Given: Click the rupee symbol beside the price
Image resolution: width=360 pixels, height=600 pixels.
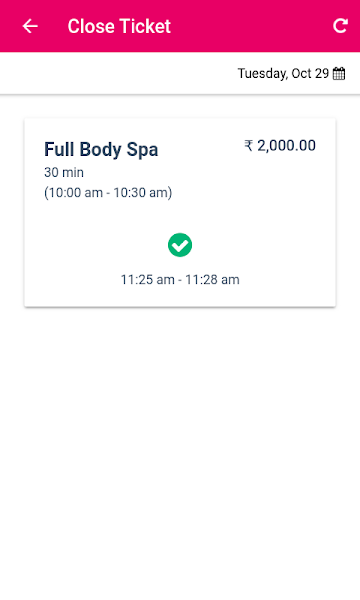Looking at the screenshot, I should tap(248, 145).
